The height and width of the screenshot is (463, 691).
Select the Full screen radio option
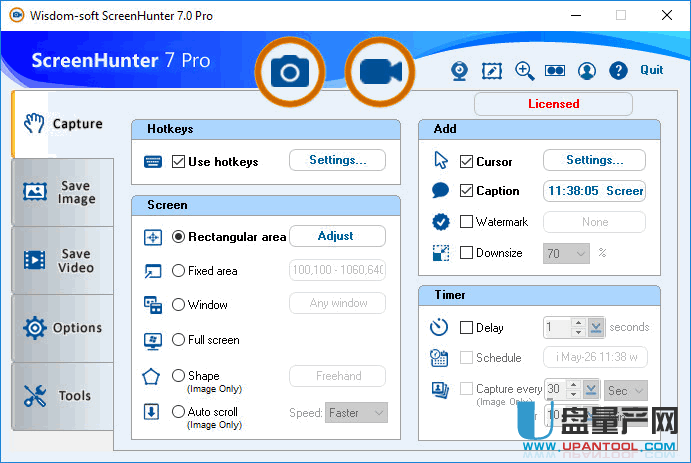pos(179,340)
